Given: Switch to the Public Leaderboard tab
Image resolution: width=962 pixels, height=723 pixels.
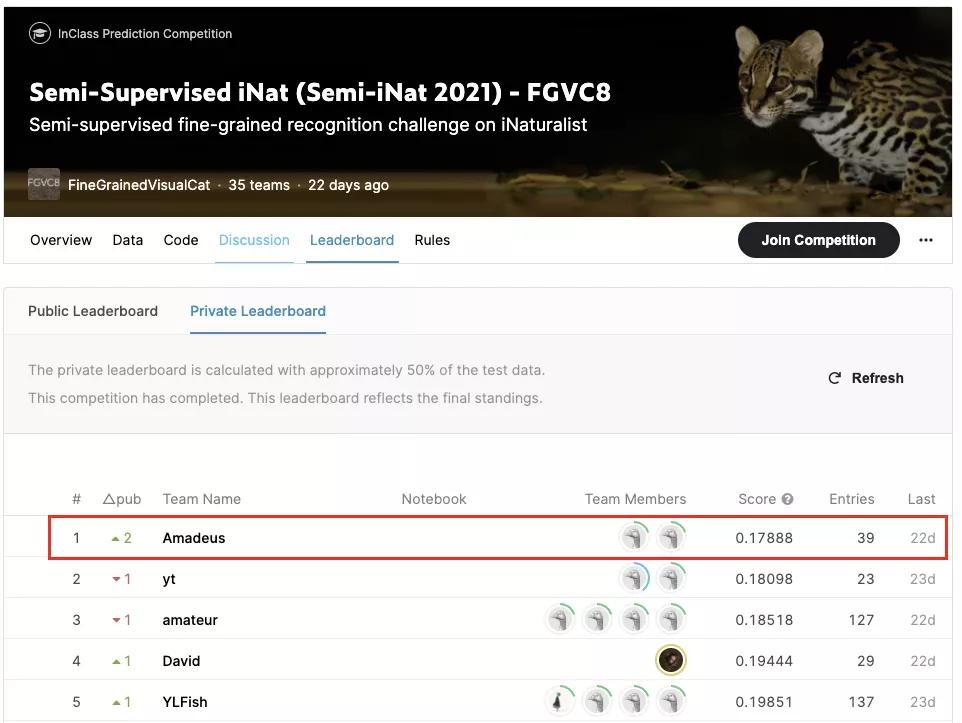Looking at the screenshot, I should tap(93, 311).
